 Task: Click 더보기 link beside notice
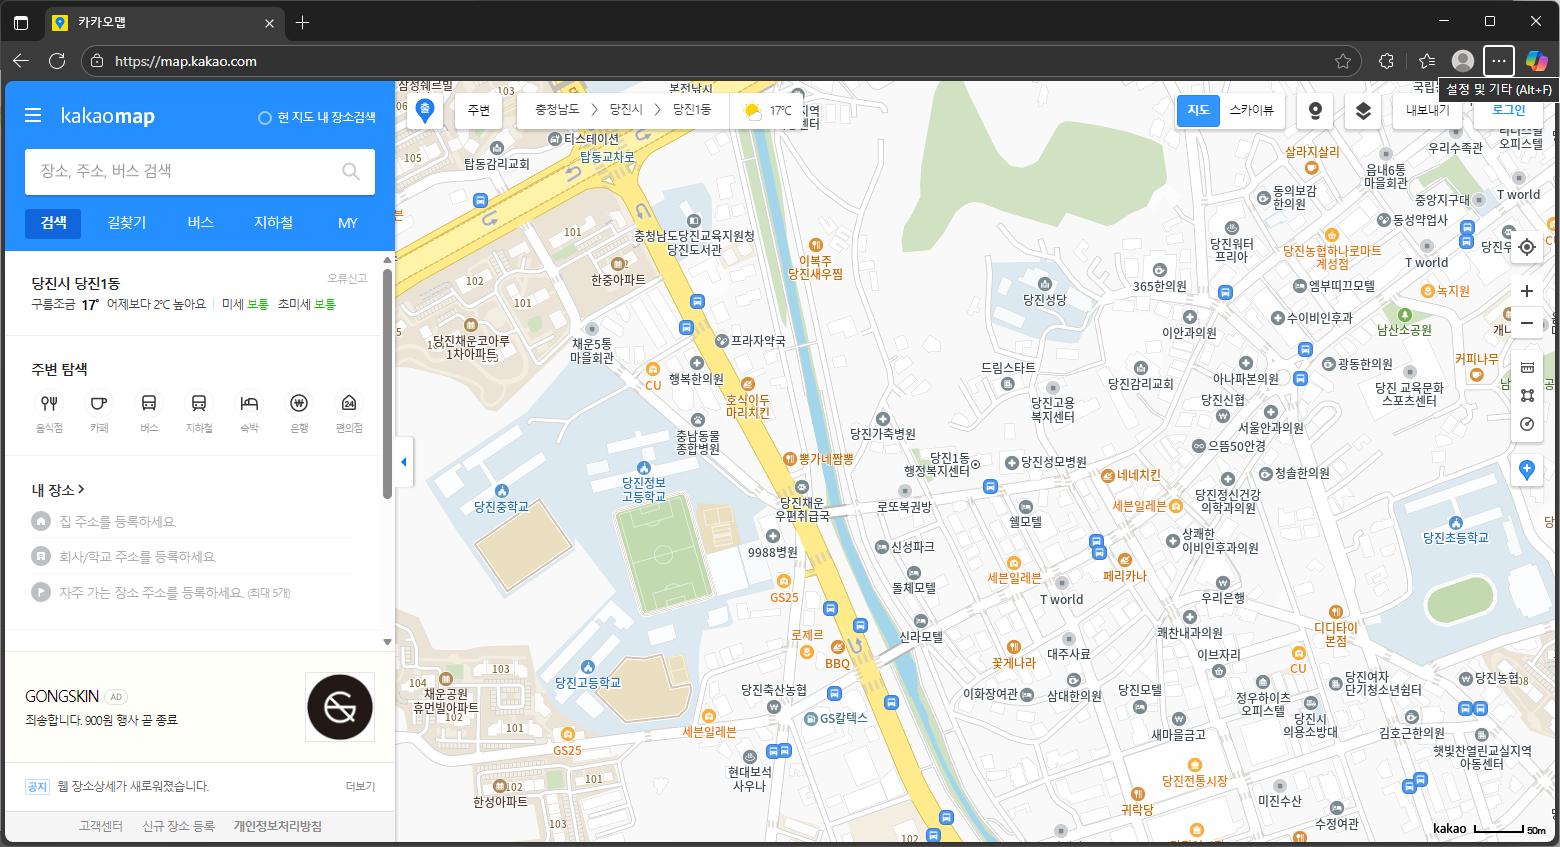[360, 786]
